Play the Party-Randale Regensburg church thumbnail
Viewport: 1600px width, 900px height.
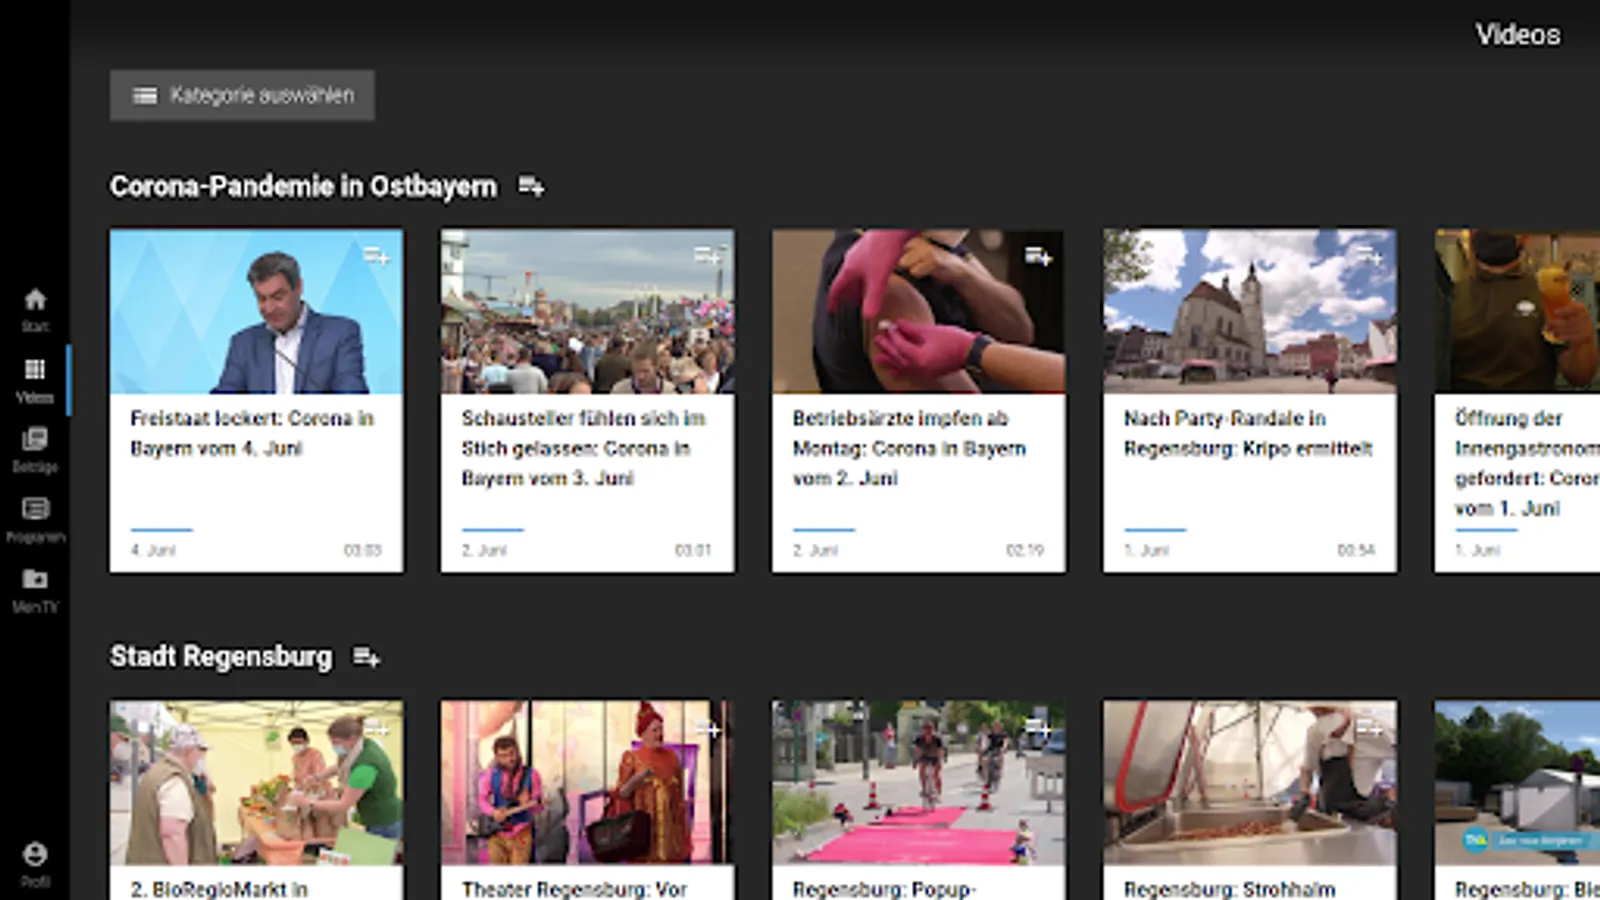click(x=1250, y=311)
